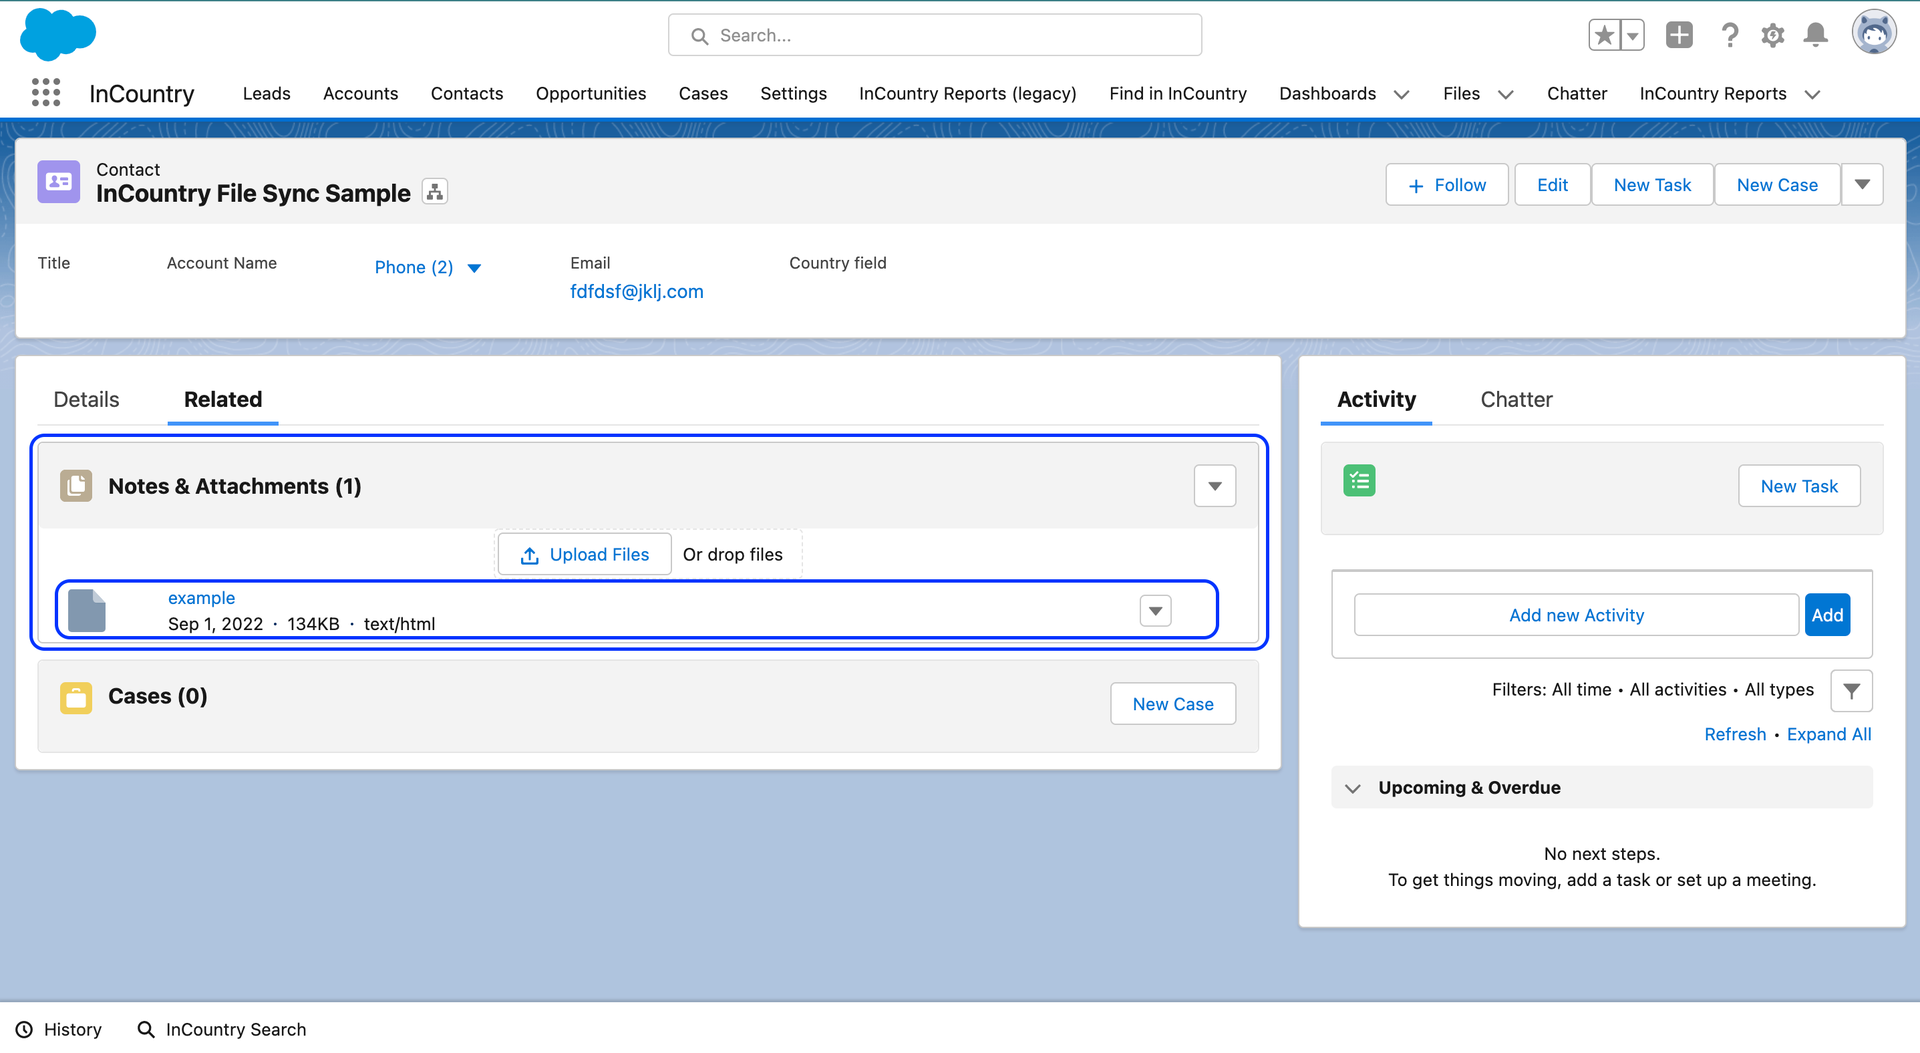This screenshot has height=1053, width=1920.
Task: Switch to the Details tab
Action: (86, 399)
